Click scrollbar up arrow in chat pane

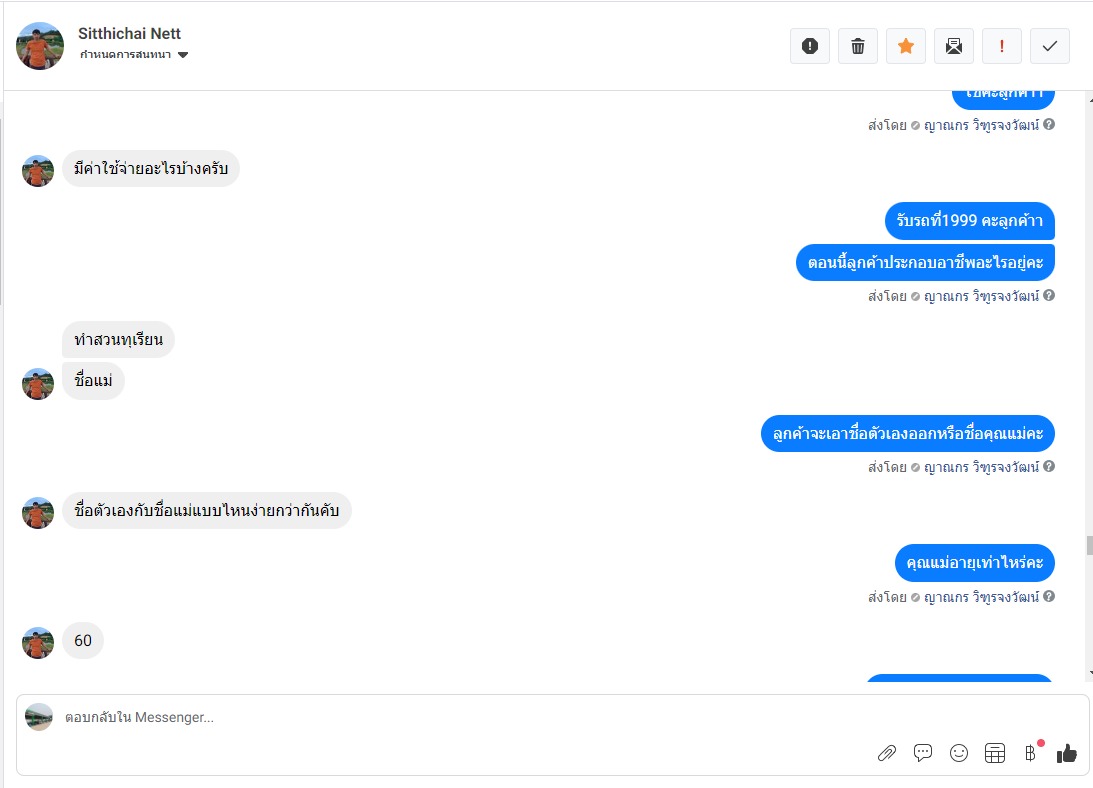pyautogui.click(x=1090, y=100)
